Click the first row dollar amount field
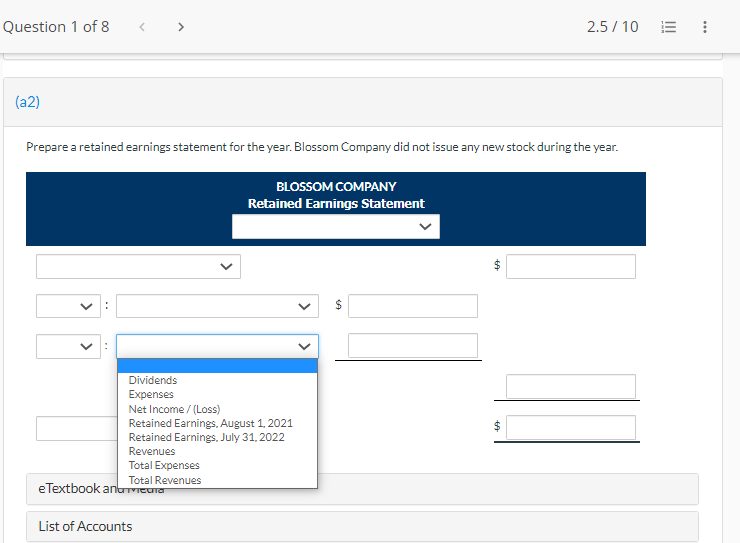 click(x=571, y=267)
